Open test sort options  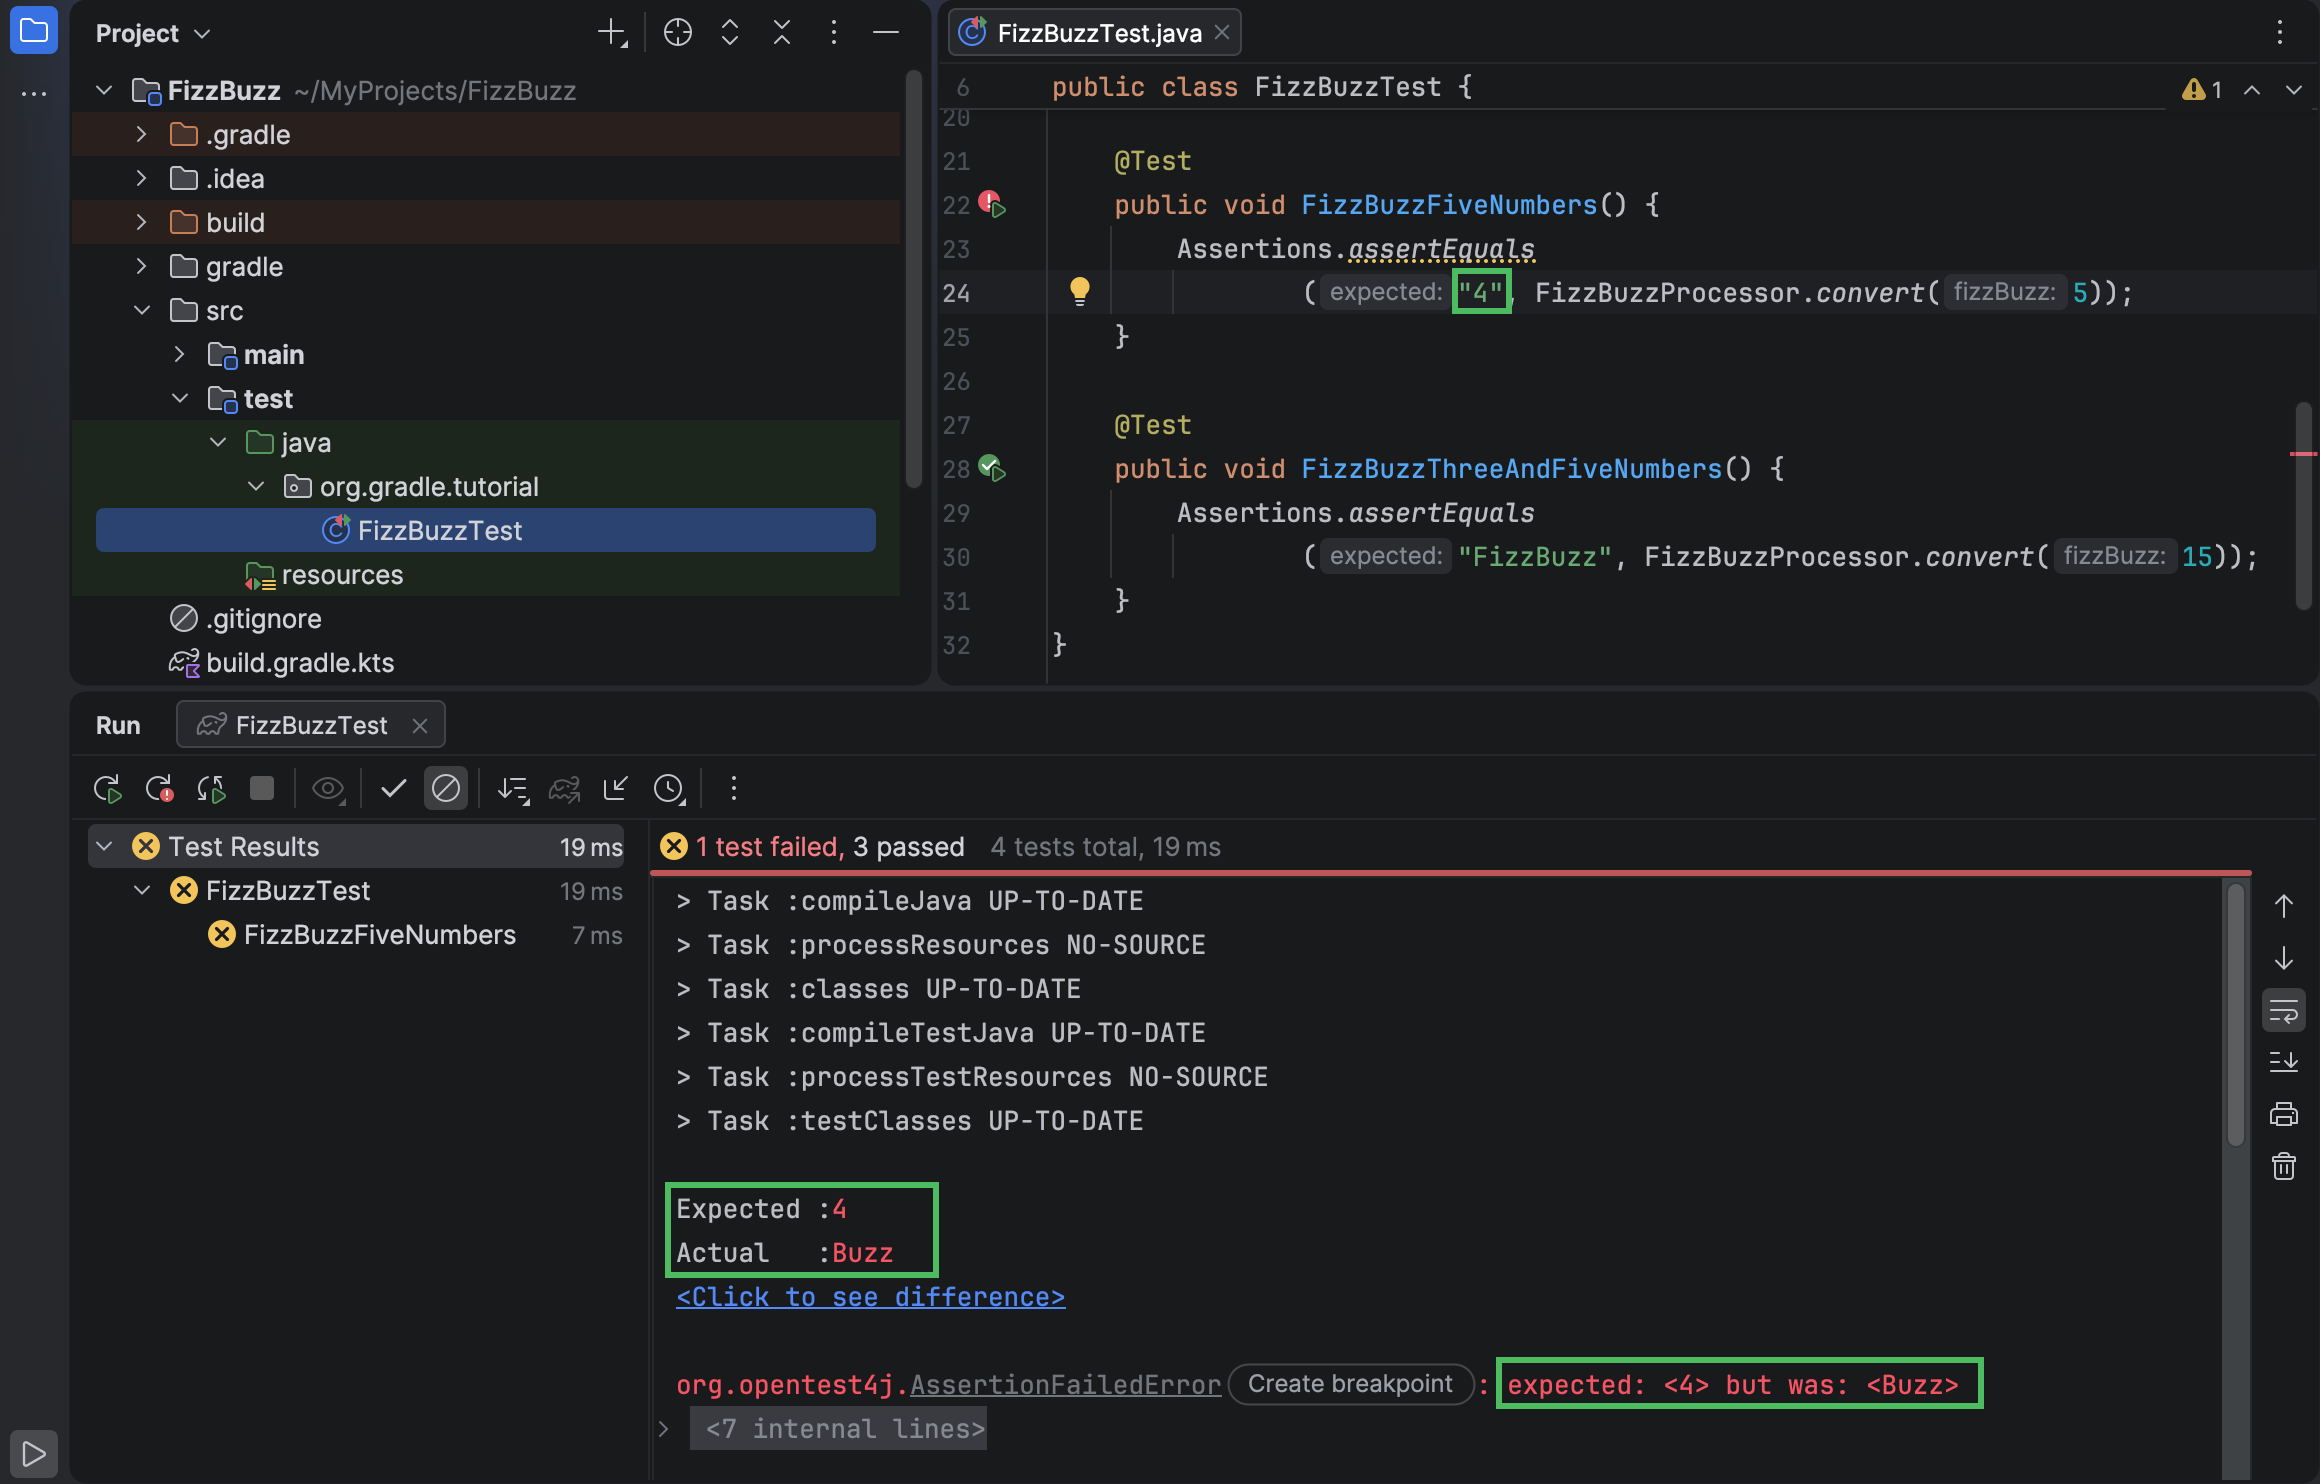coord(513,789)
